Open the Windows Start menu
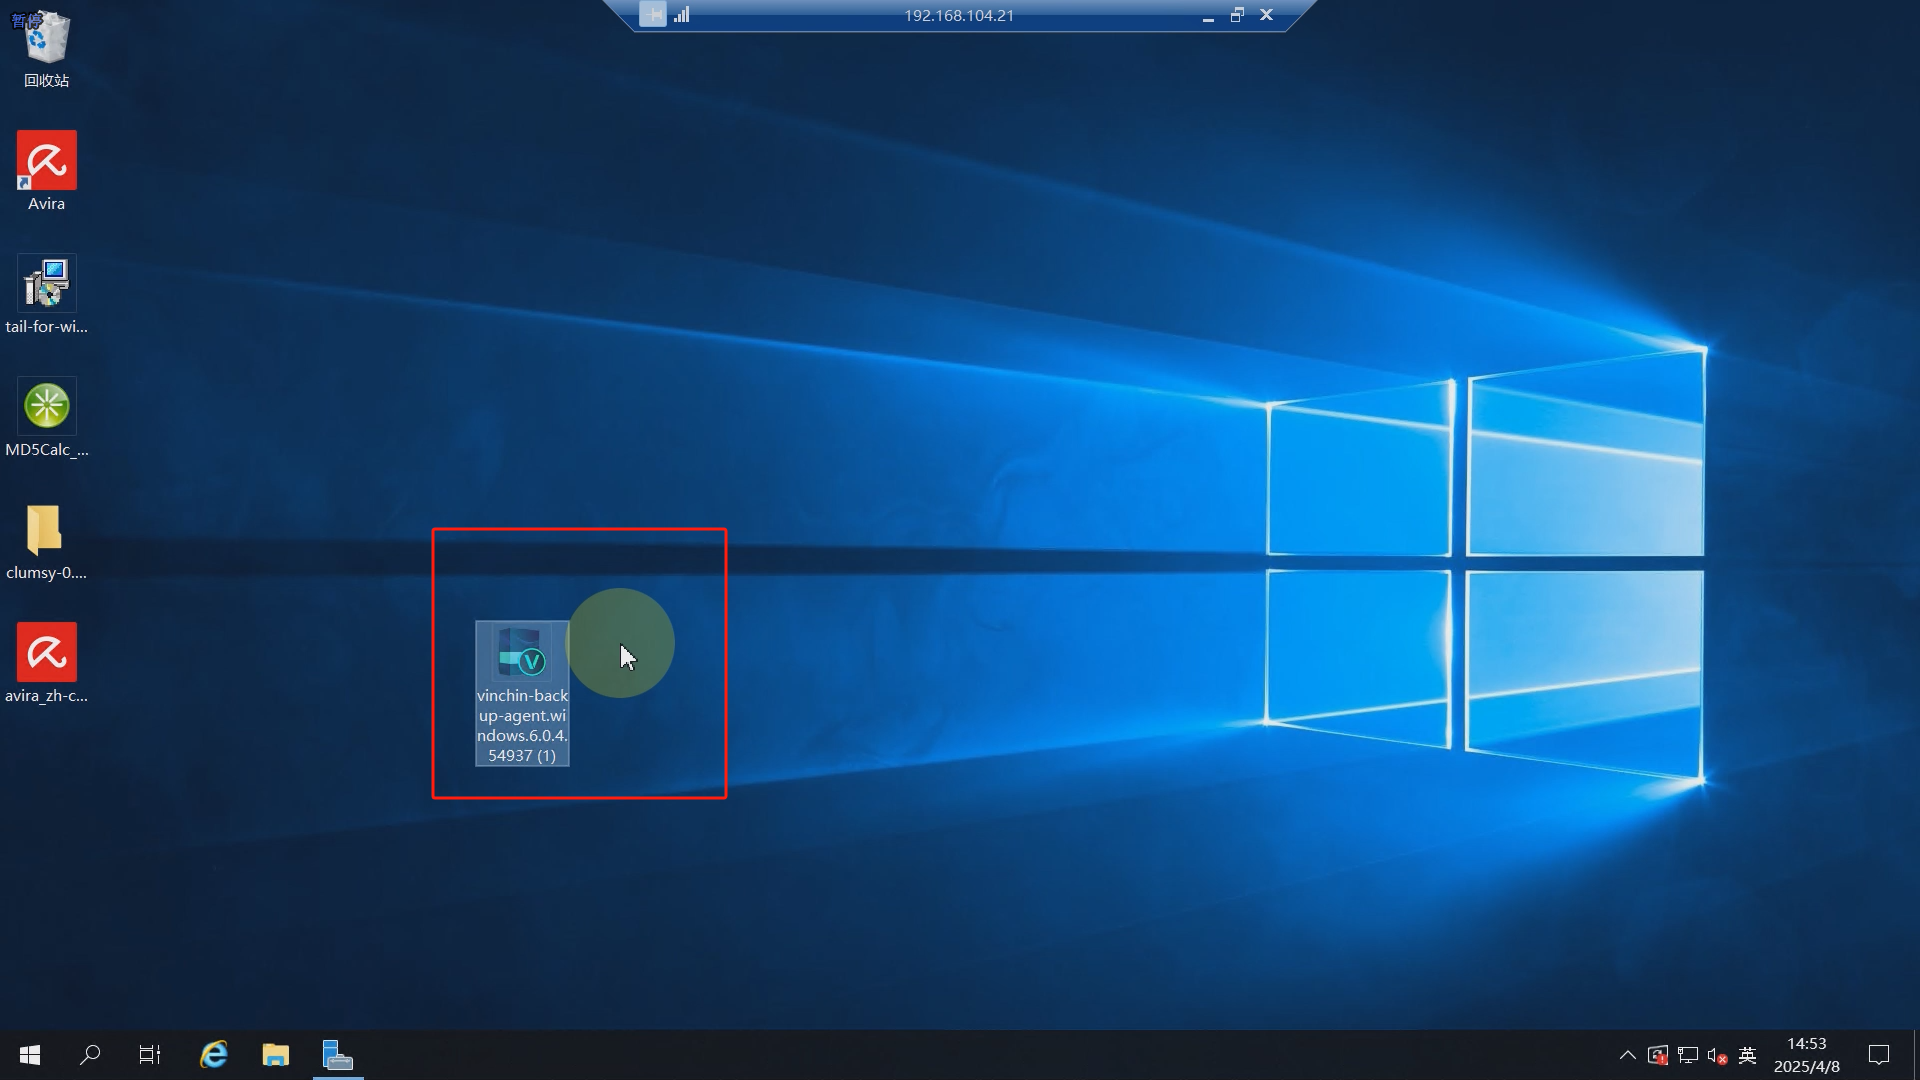Screen dimensions: 1920x1080 (x=30, y=1055)
